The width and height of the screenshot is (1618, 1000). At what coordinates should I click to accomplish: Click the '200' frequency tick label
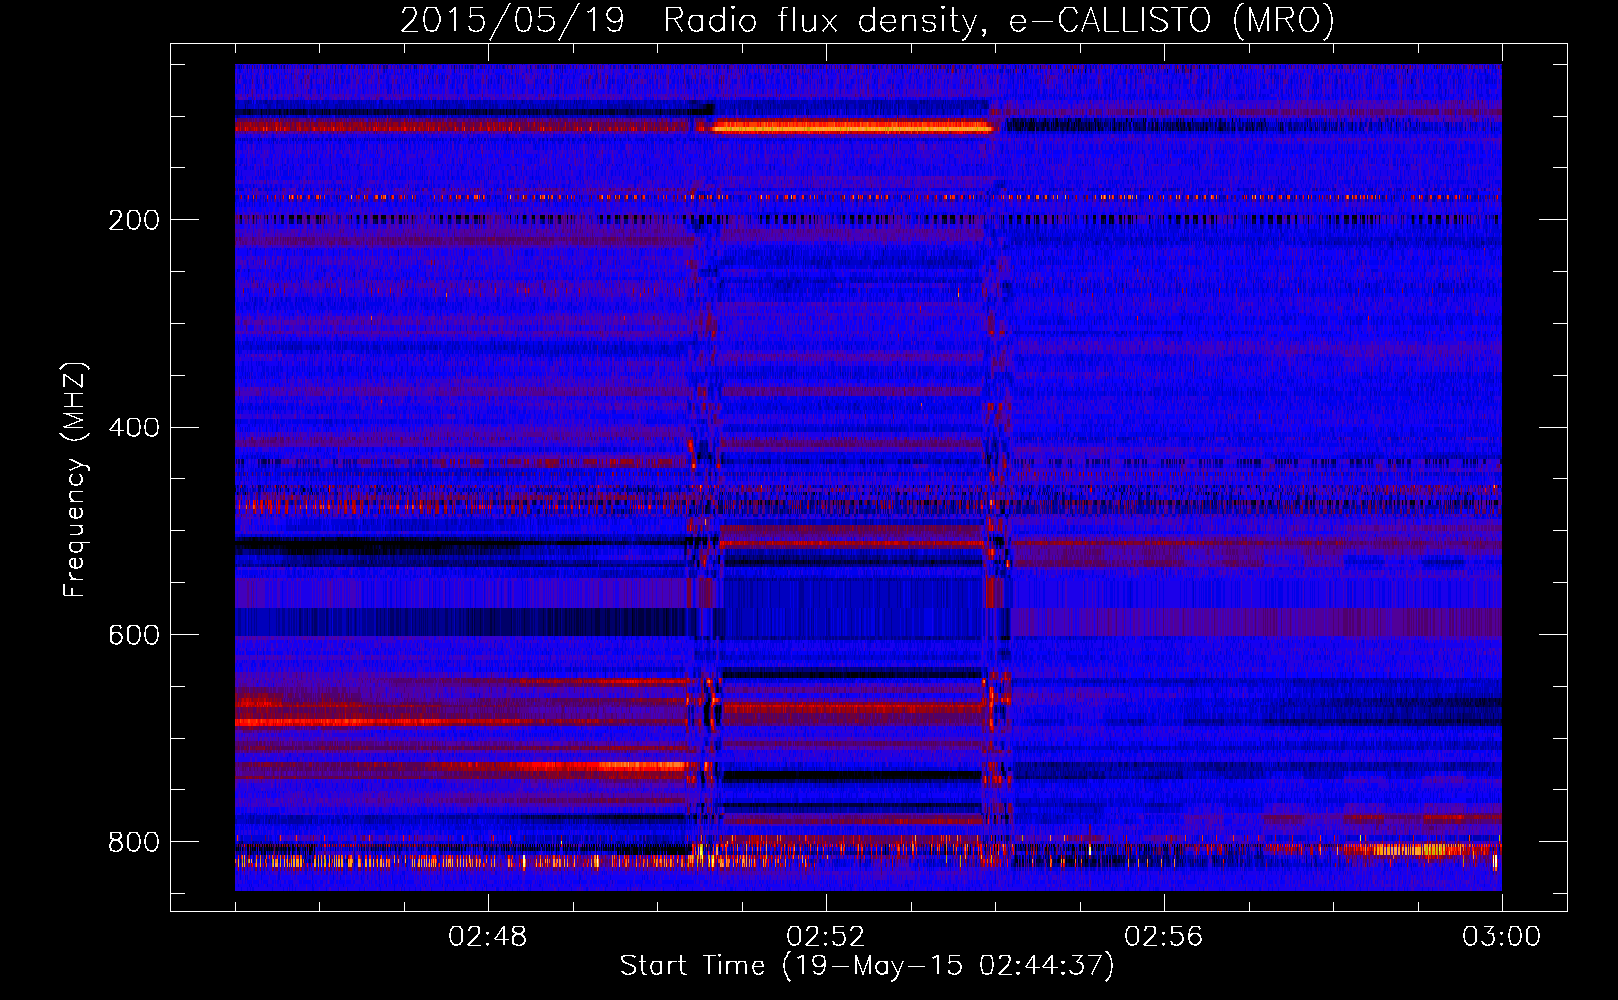[x=134, y=220]
